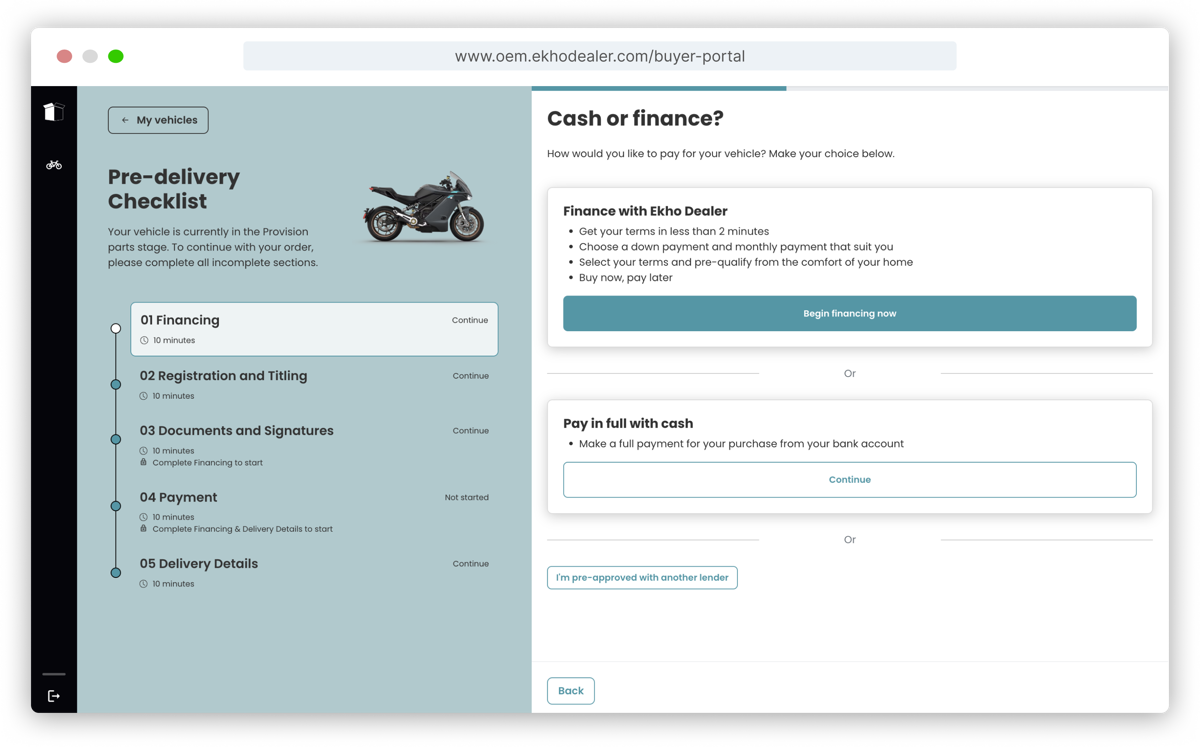Image resolution: width=1200 pixels, height=747 pixels.
Task: Click the Buy now, pay later bullet text
Action: [x=626, y=278]
